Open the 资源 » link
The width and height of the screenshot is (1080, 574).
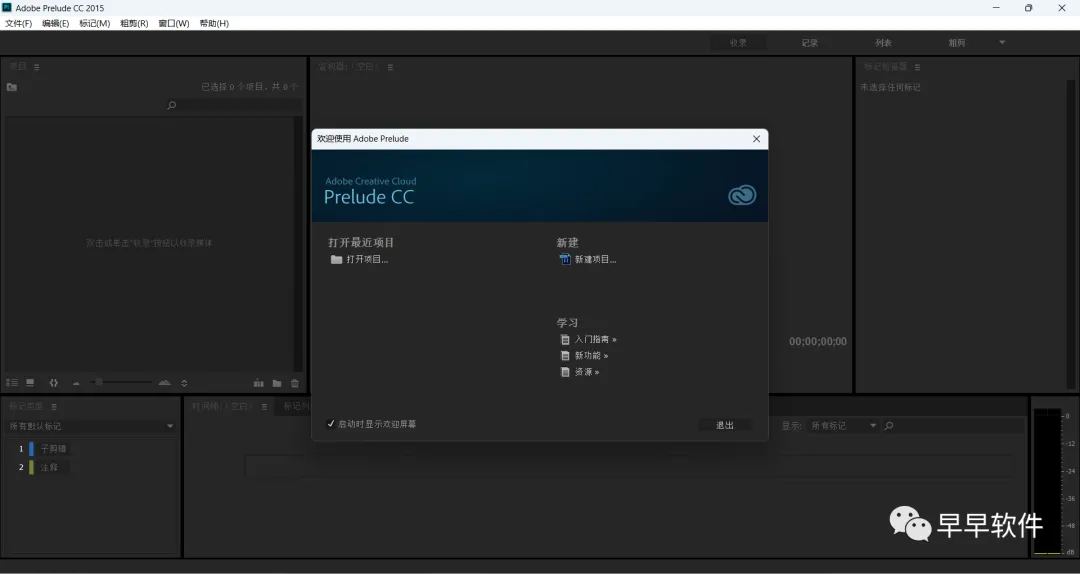pyautogui.click(x=587, y=372)
